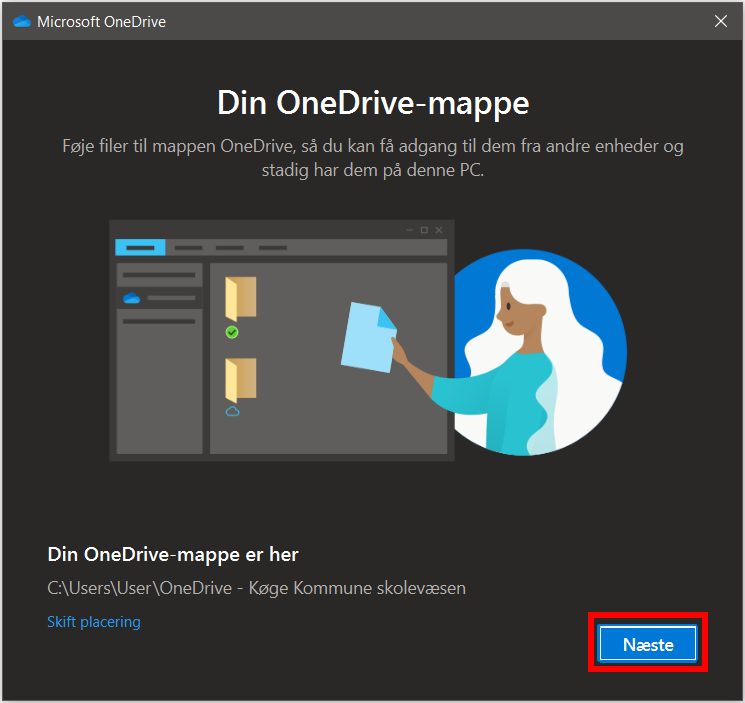Viewport: 745px width, 703px height.
Task: Select the lower folder in the illustration
Action: click(x=240, y=380)
